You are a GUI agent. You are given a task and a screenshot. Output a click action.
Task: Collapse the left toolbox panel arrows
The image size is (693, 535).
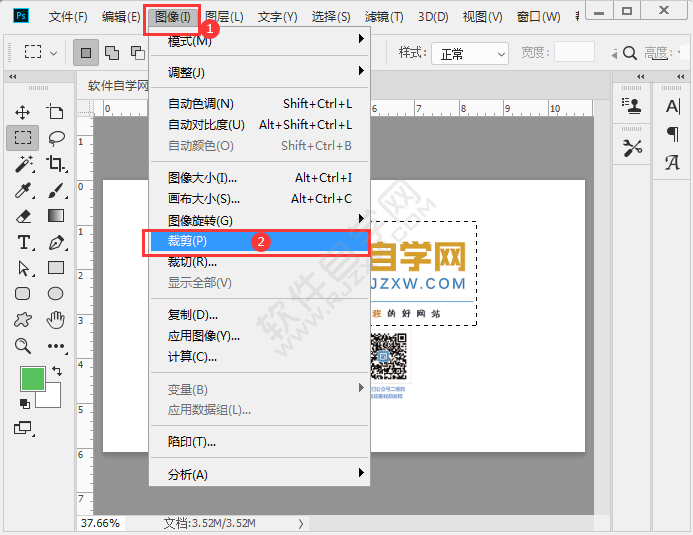[12, 76]
